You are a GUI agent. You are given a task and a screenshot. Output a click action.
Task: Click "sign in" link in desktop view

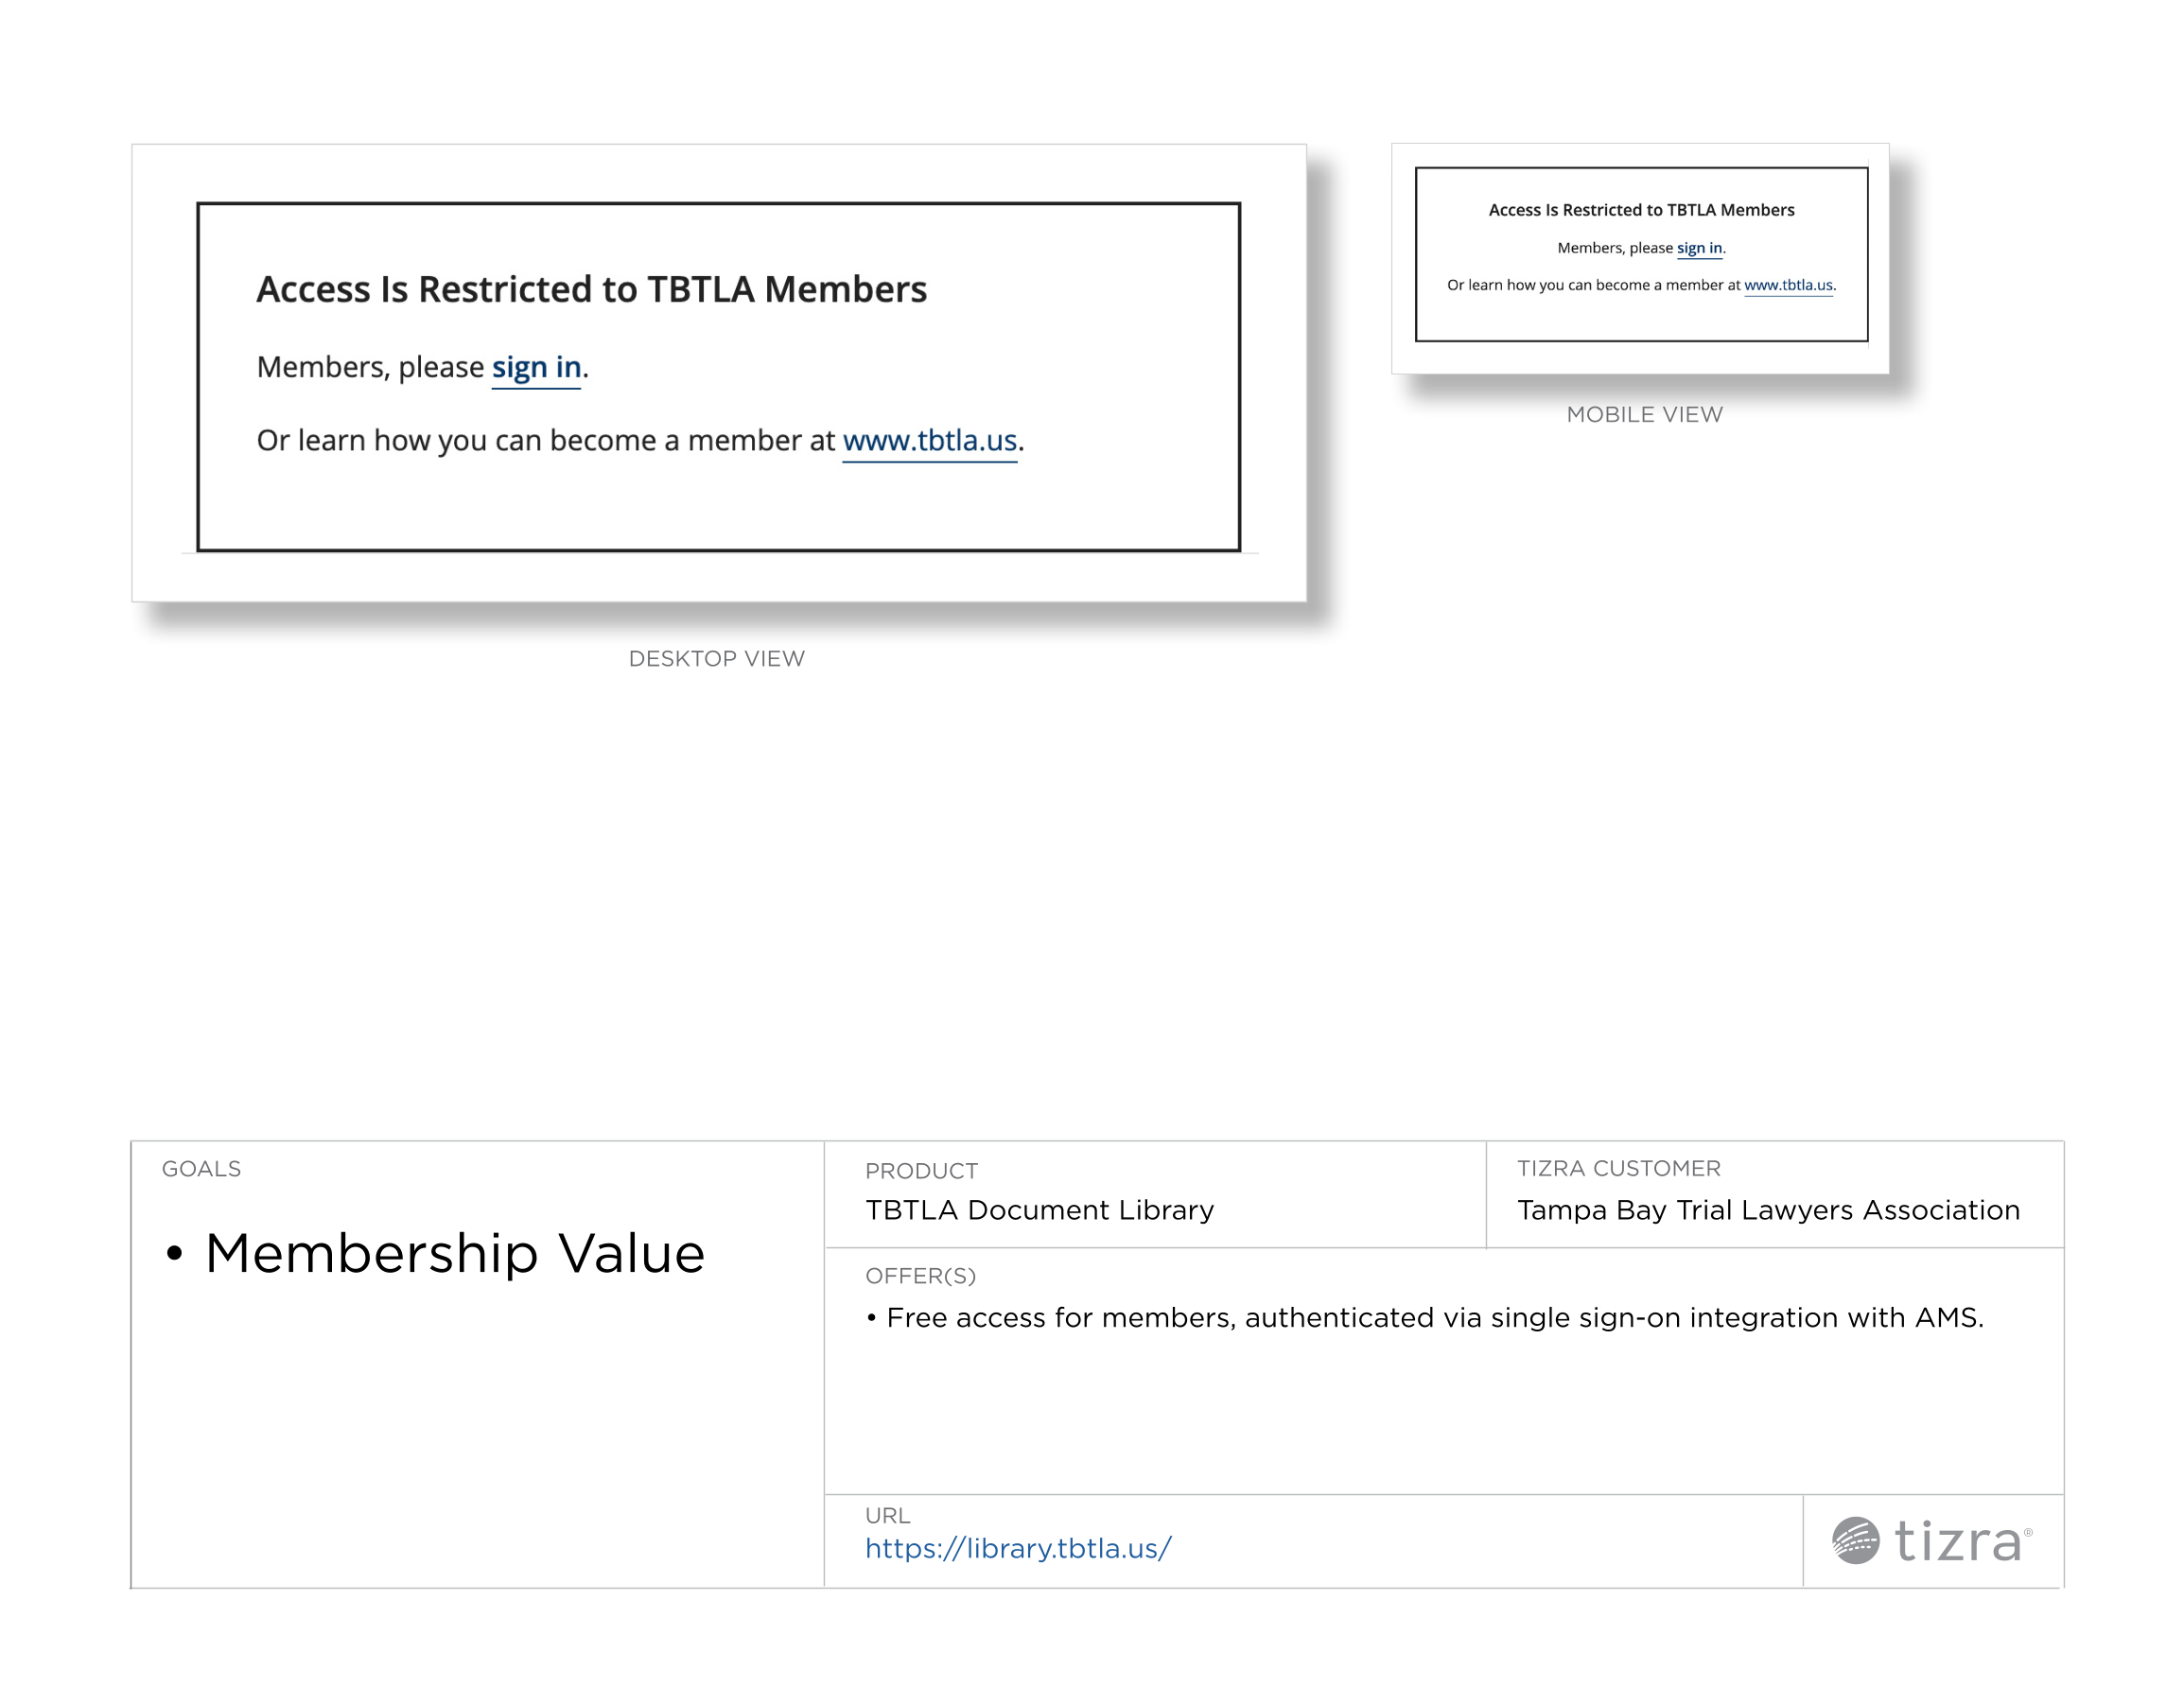click(x=536, y=367)
